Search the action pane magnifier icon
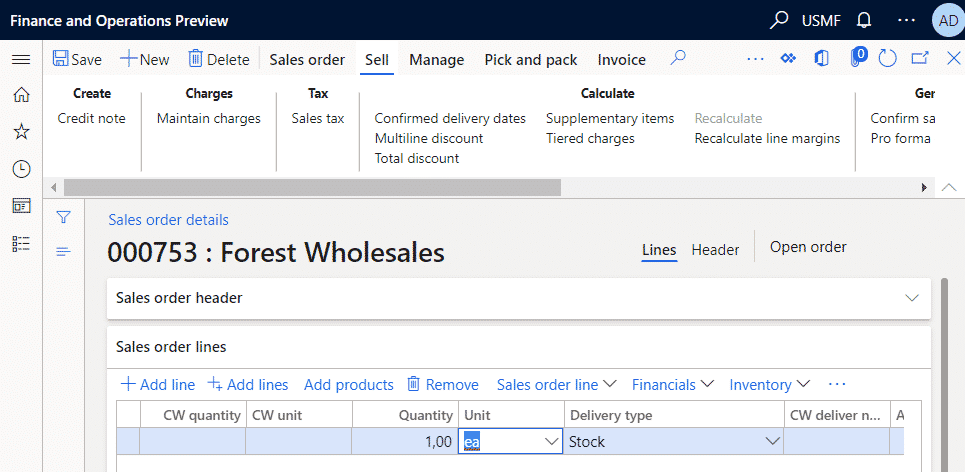Screen dimensions: 965x472 click(x=678, y=58)
